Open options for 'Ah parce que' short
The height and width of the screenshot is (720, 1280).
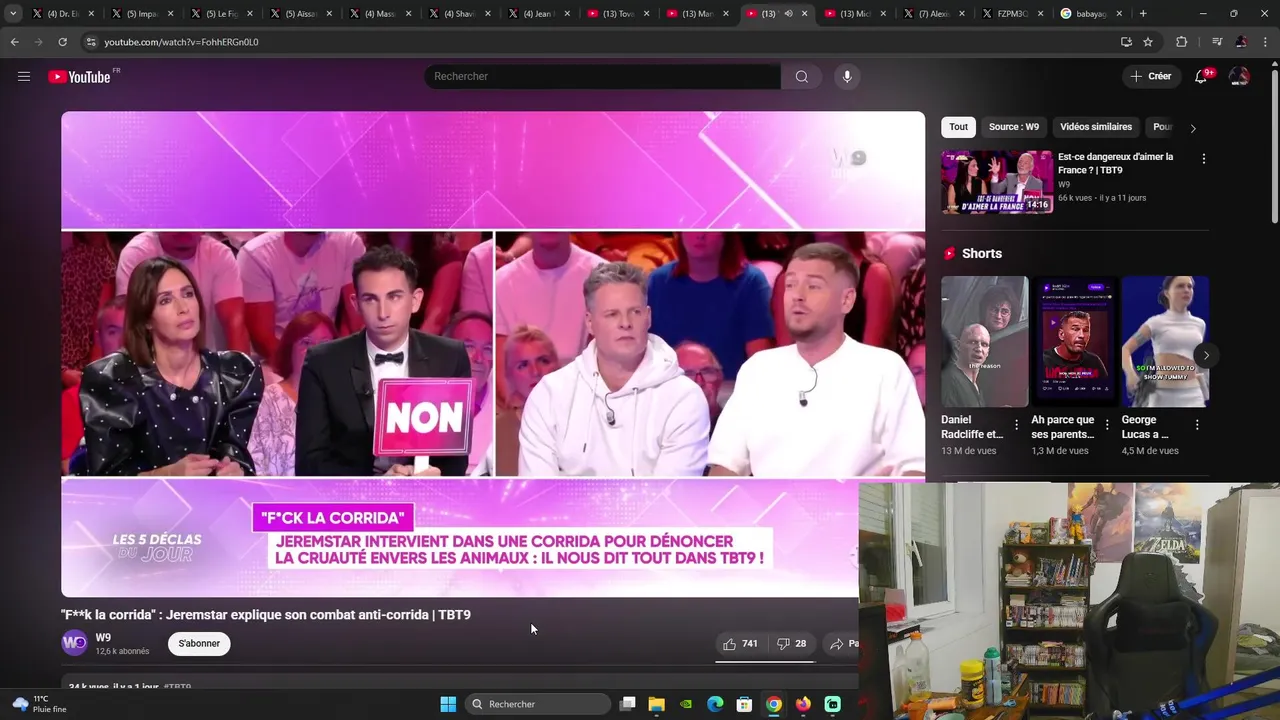tap(1106, 425)
